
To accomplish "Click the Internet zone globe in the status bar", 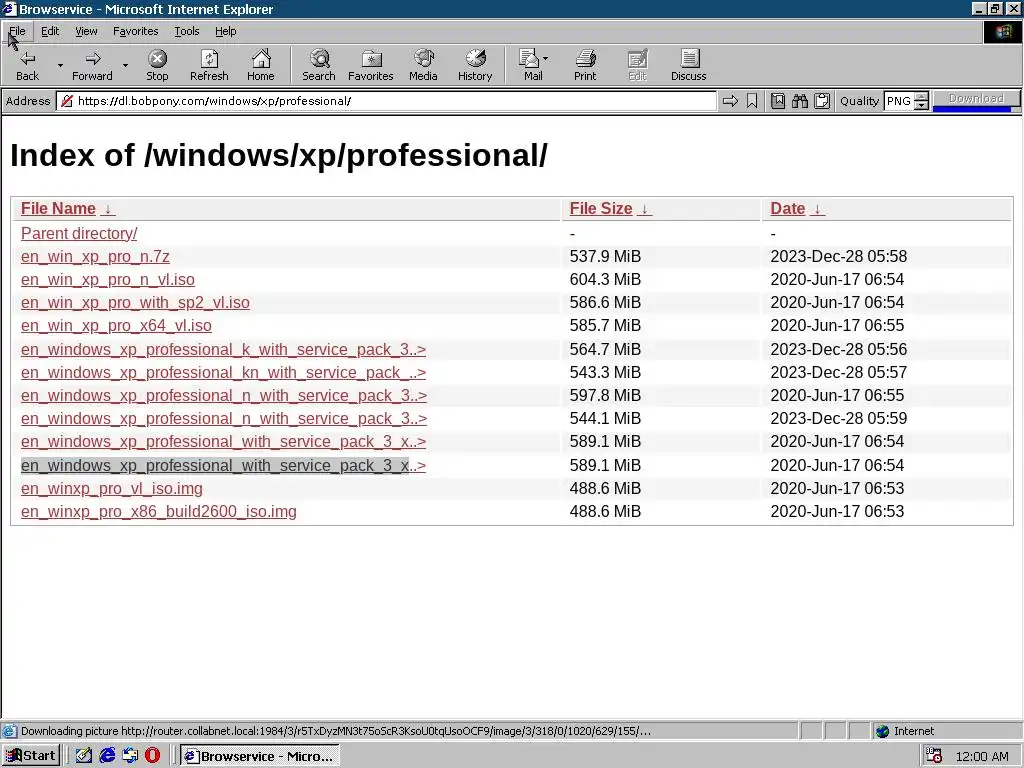I will (x=883, y=731).
